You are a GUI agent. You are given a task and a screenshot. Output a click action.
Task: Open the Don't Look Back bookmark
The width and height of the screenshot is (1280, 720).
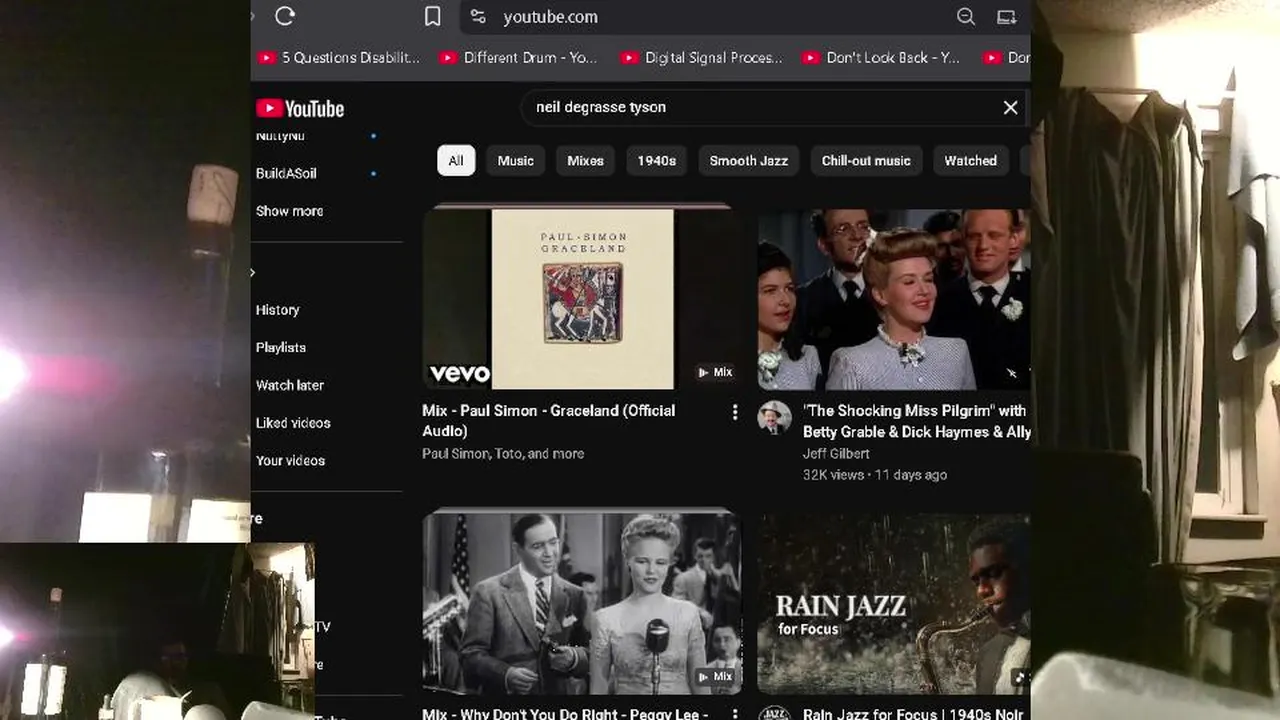click(x=882, y=58)
